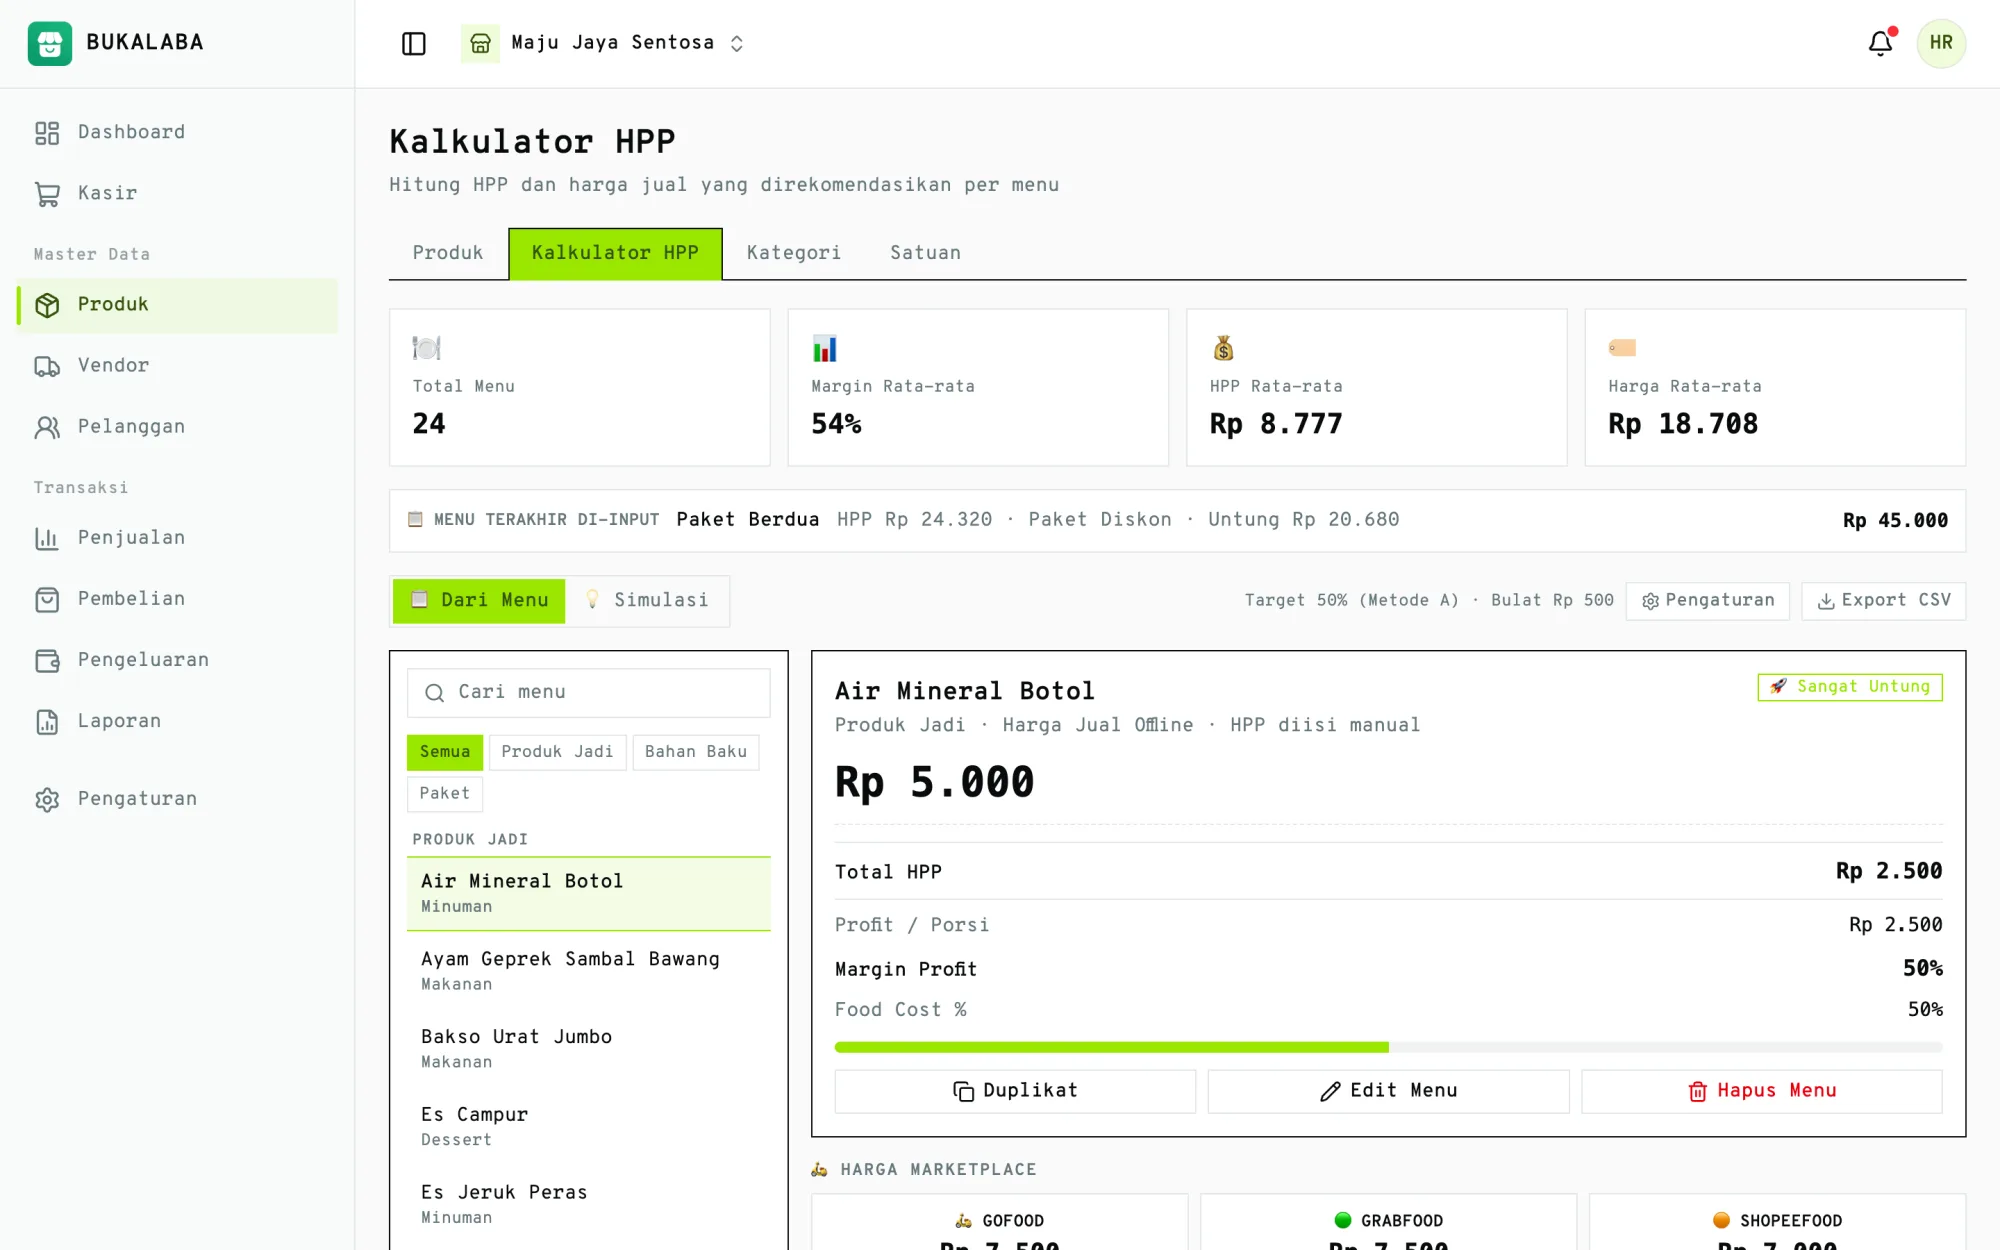Click the Paket Berdua last-input menu

coord(748,520)
